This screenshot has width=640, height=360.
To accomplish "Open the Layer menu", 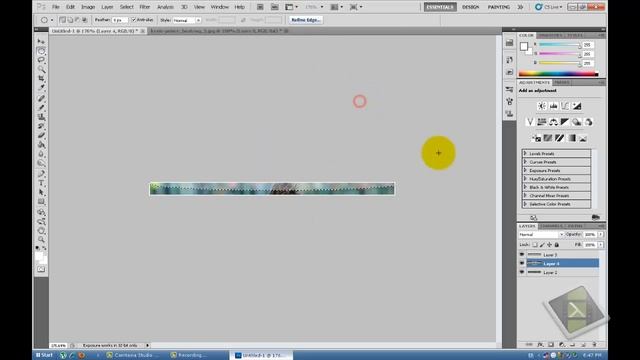I will click(x=107, y=7).
